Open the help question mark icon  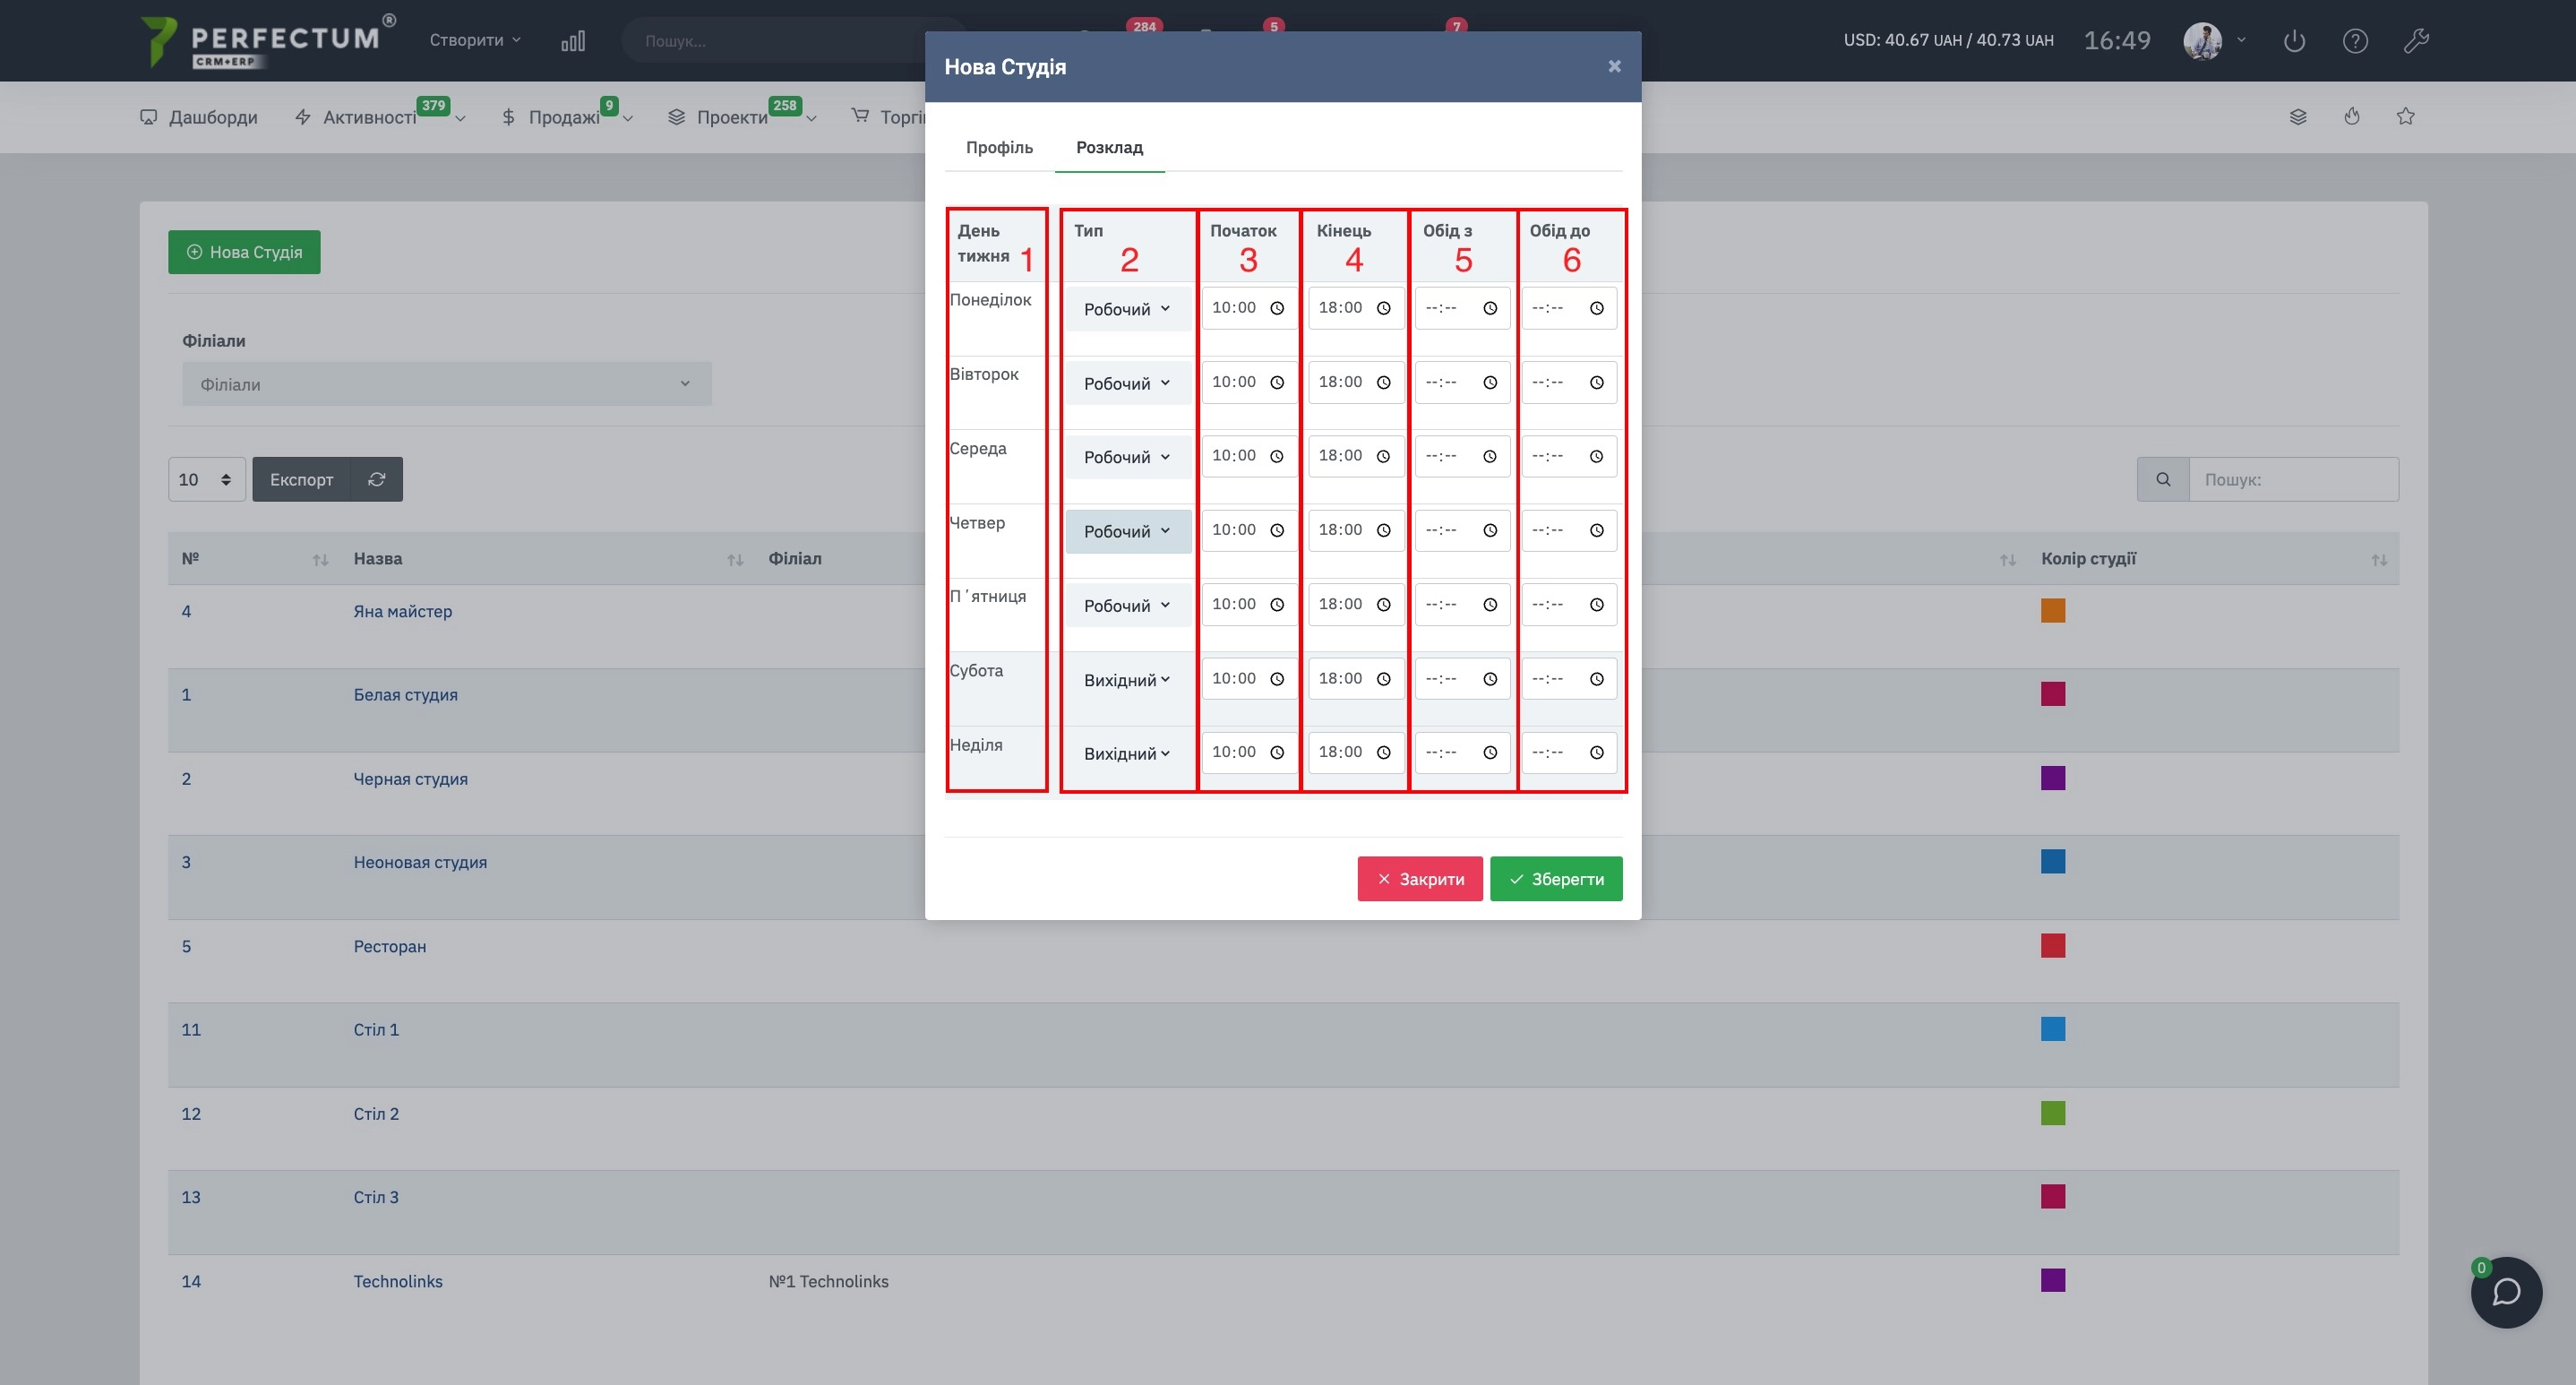click(2355, 41)
